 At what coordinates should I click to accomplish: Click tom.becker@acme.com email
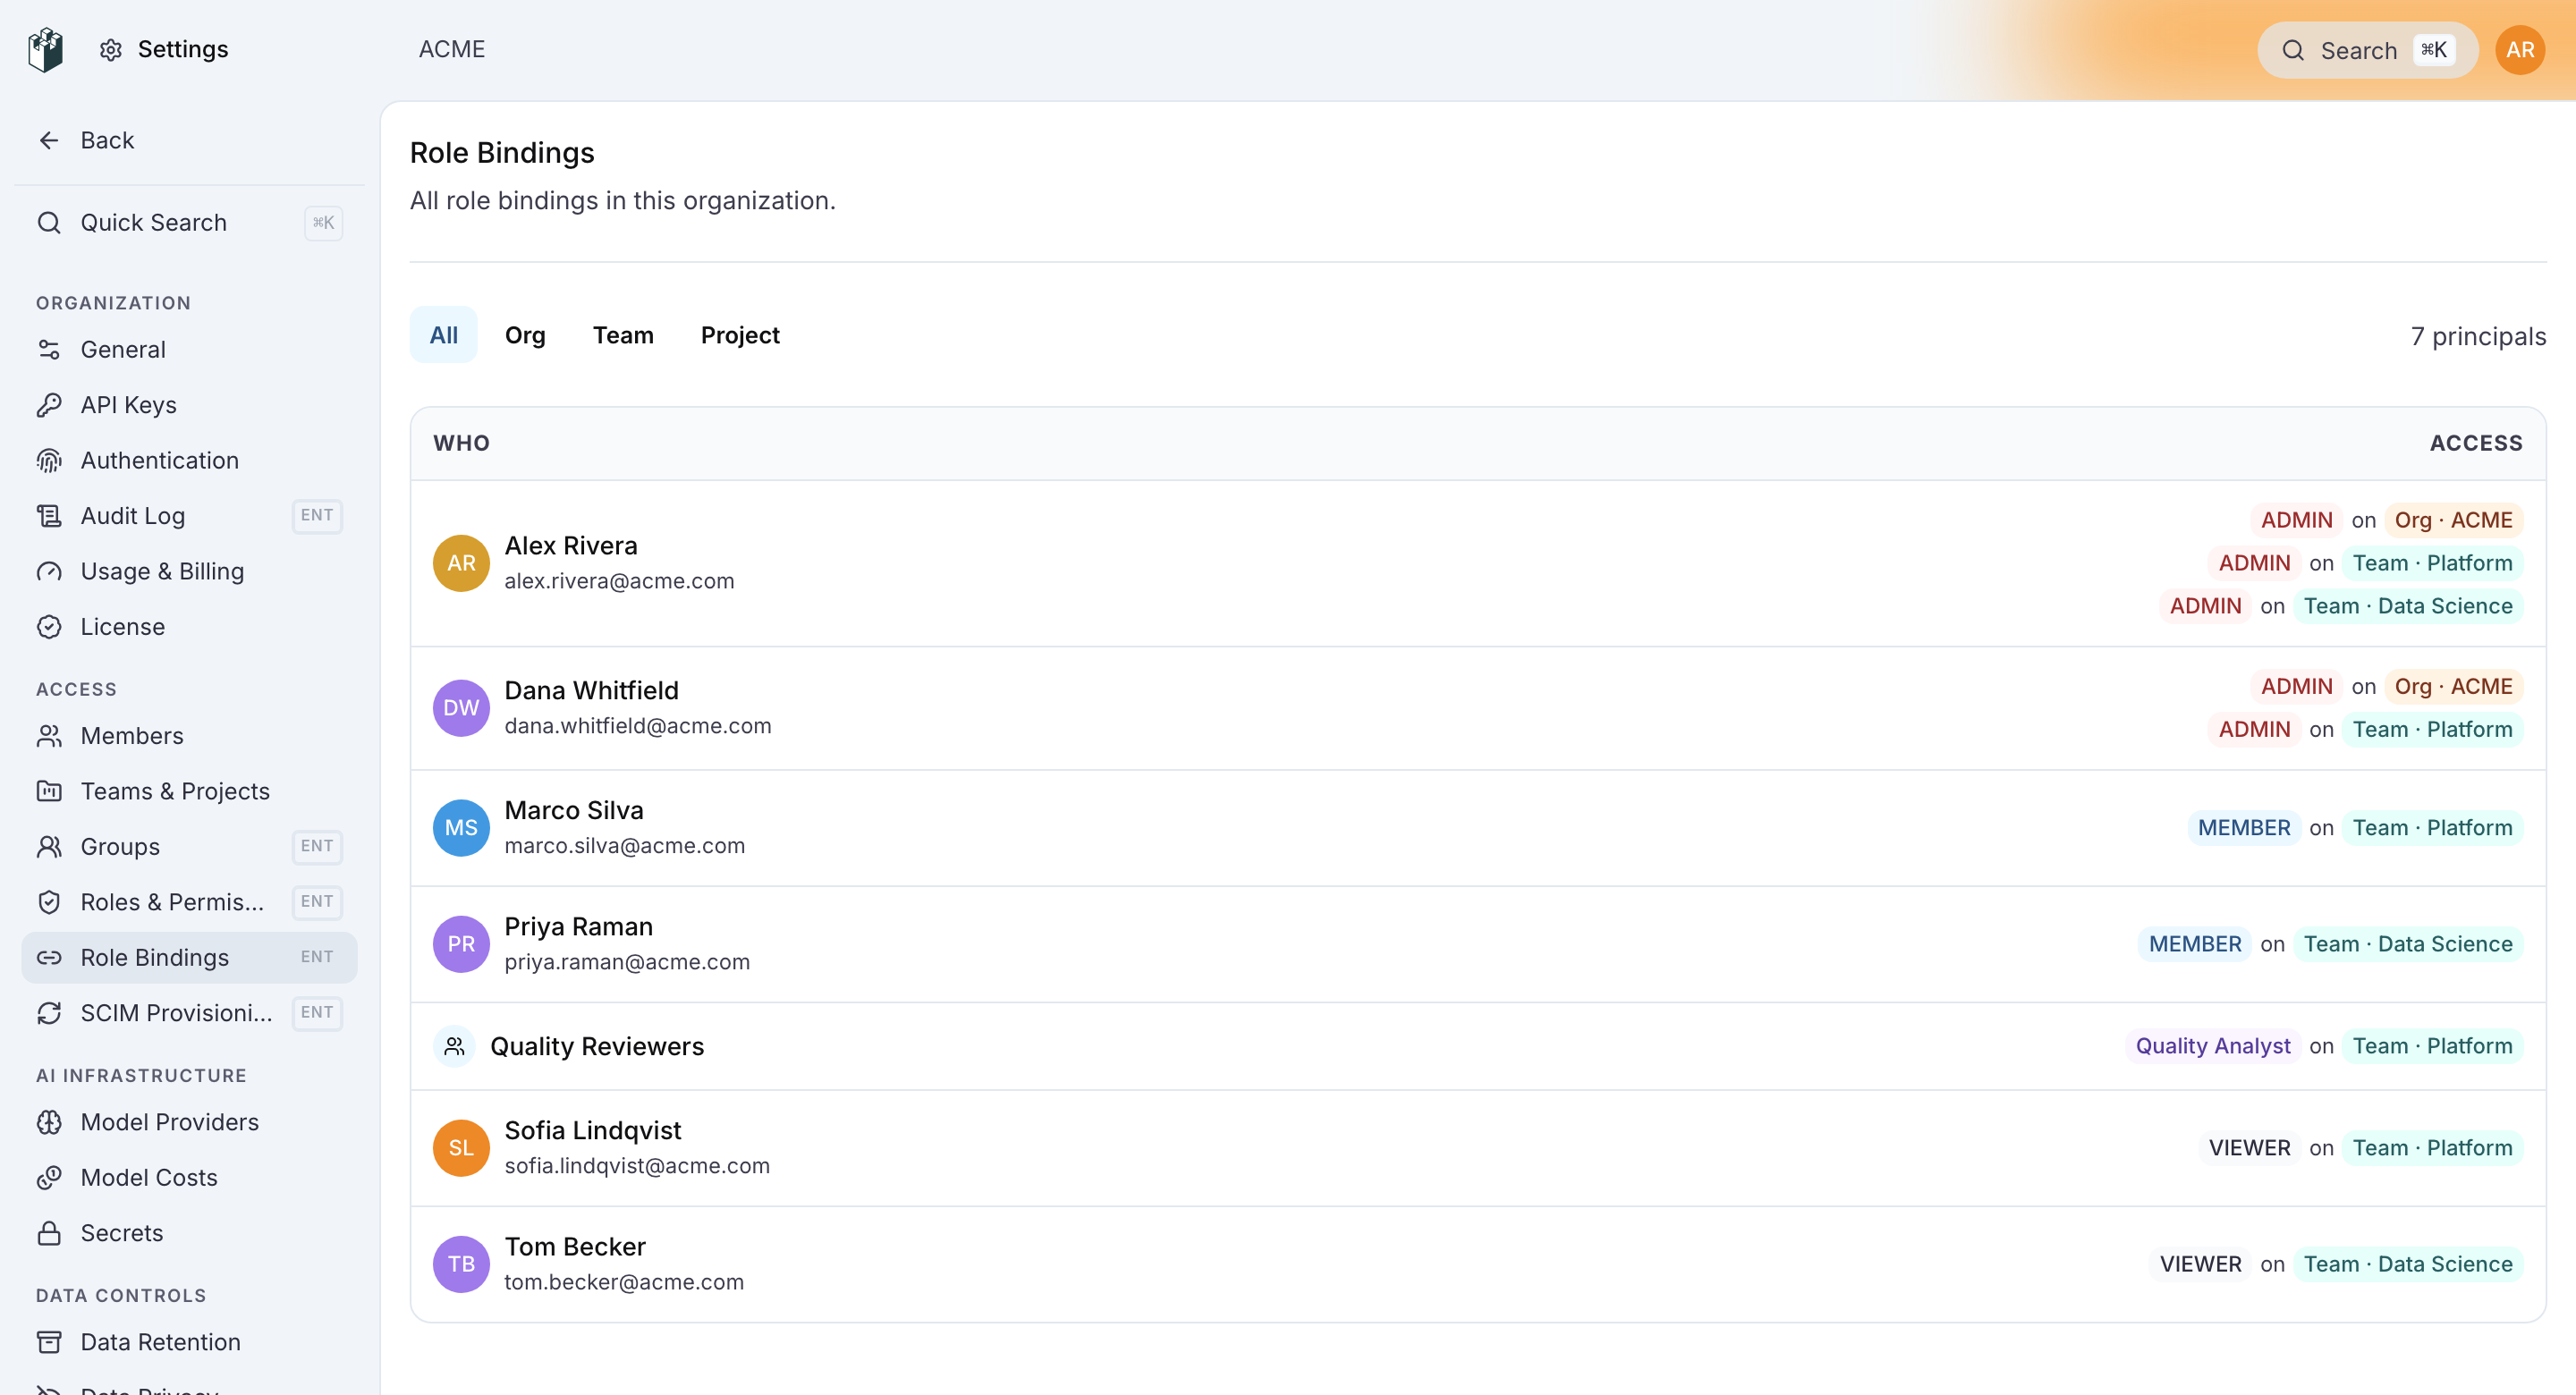[x=624, y=1282]
